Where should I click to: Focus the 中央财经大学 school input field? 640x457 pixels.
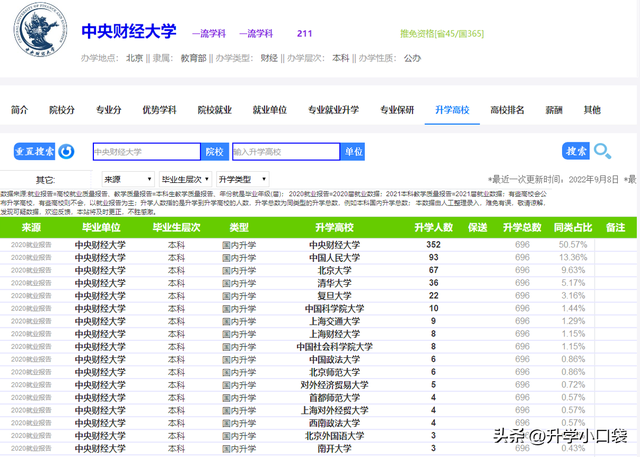click(x=147, y=152)
